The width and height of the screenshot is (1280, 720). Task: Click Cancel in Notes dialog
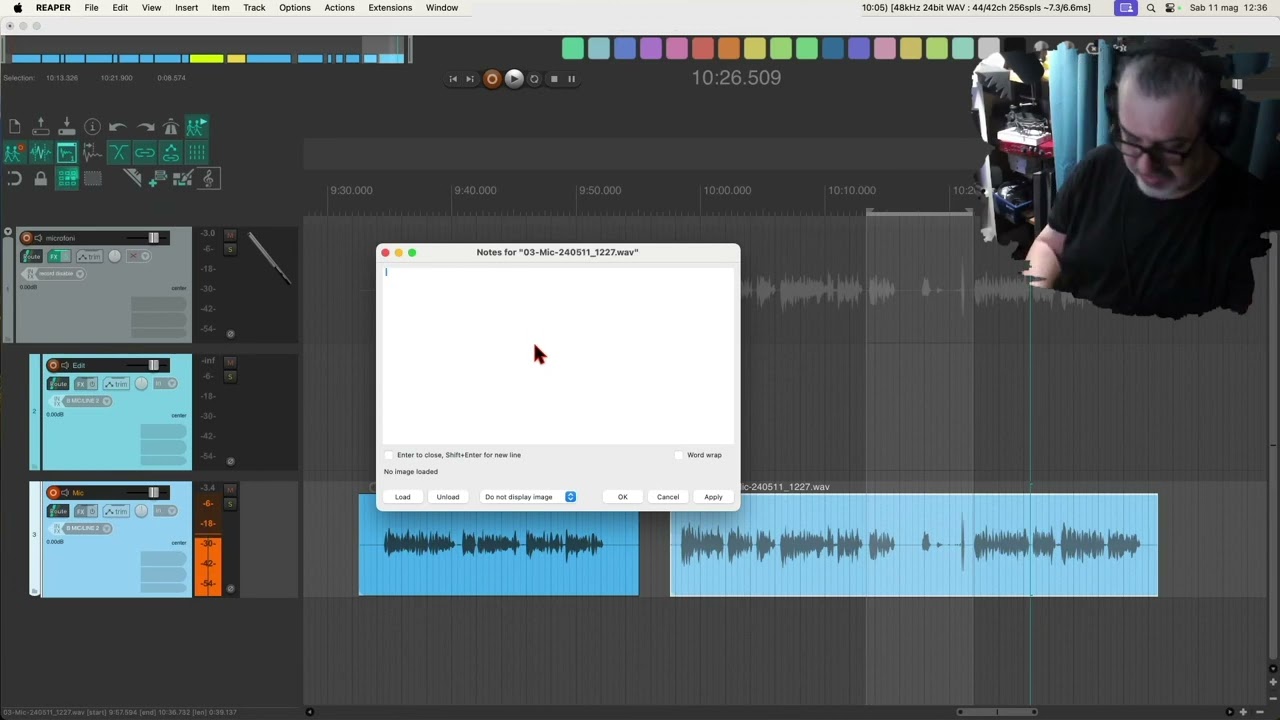pyautogui.click(x=668, y=497)
